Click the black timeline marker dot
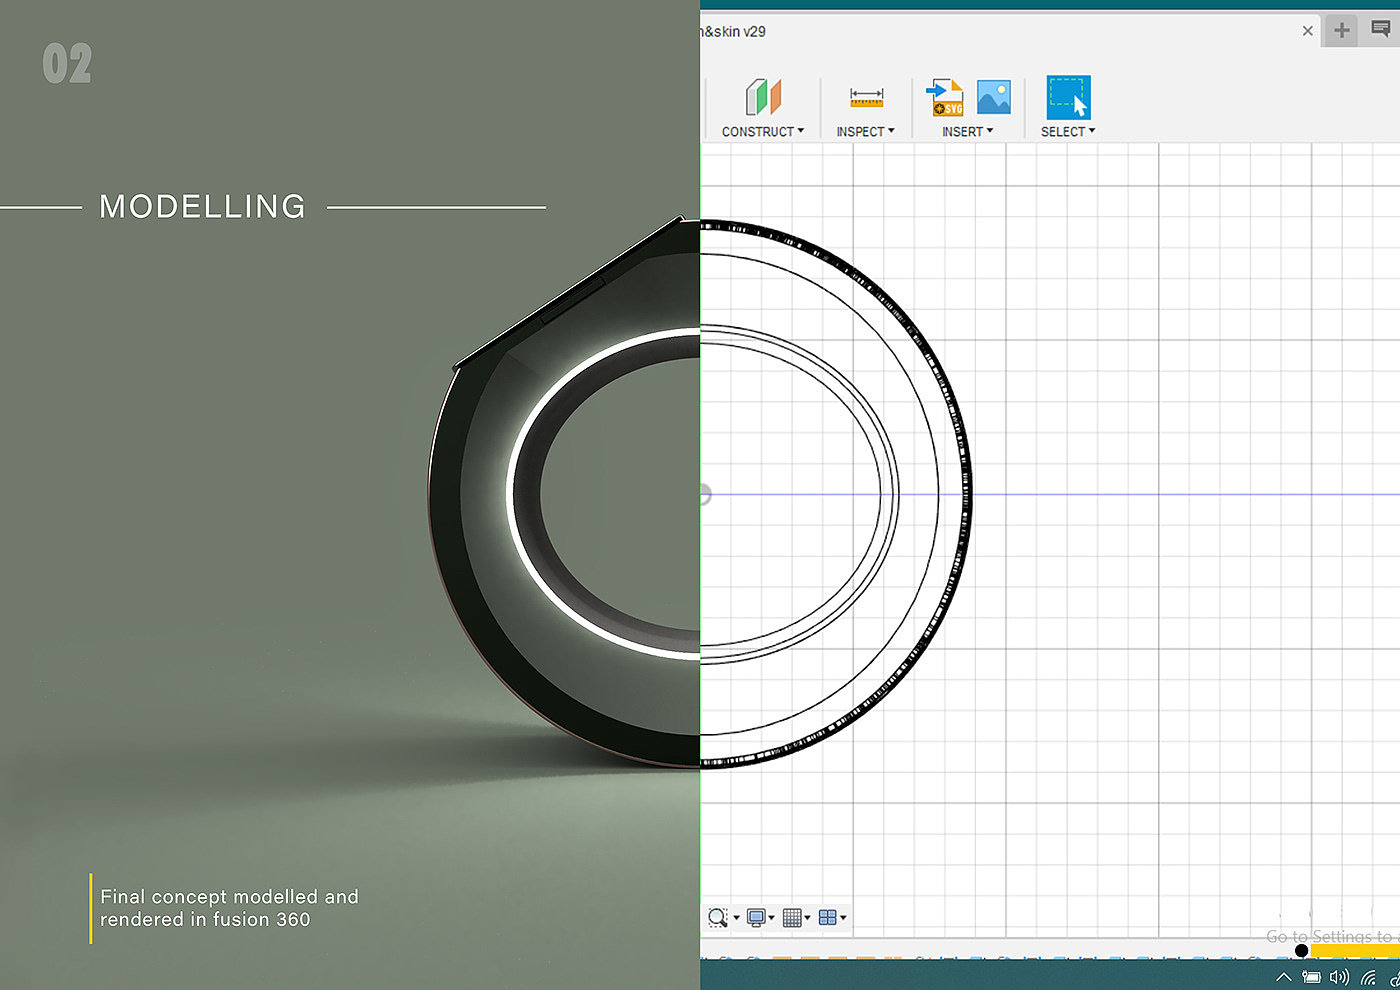This screenshot has height=990, width=1400. coord(1301,951)
